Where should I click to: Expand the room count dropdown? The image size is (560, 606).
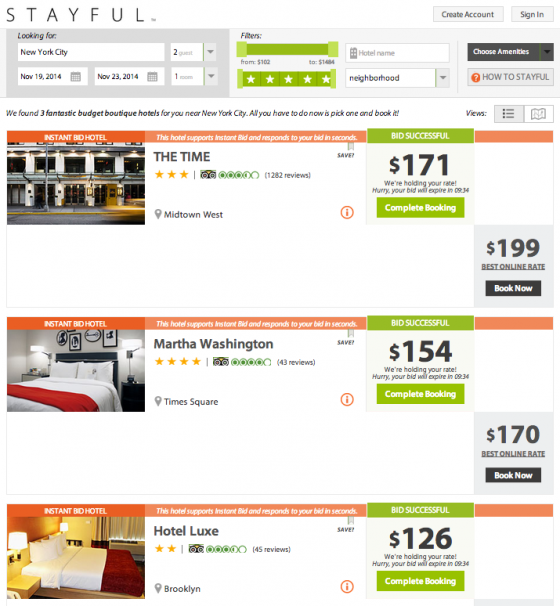pos(210,76)
